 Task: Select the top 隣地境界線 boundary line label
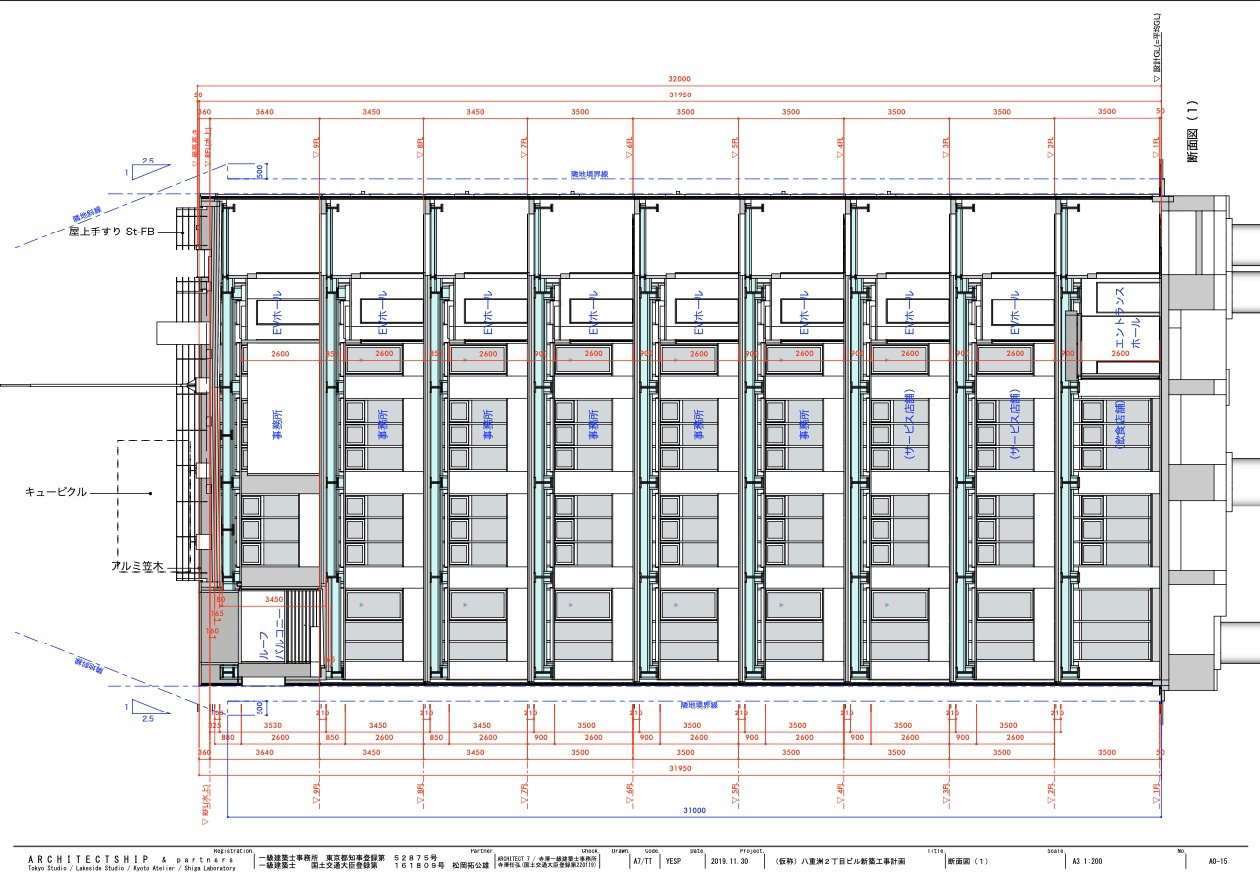(590, 173)
